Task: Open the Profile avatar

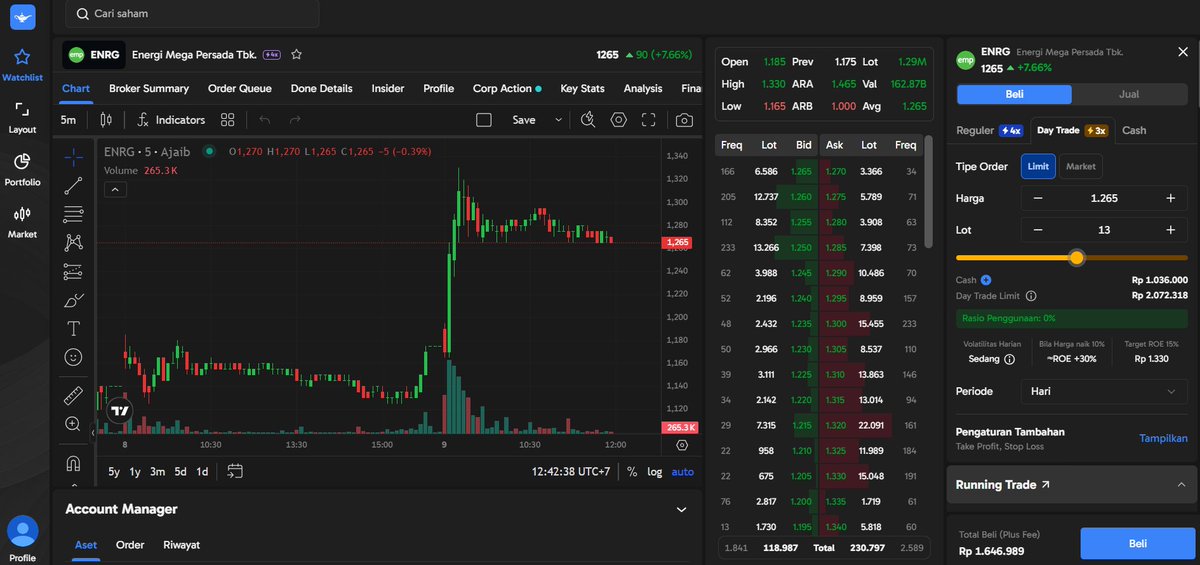Action: (22, 531)
